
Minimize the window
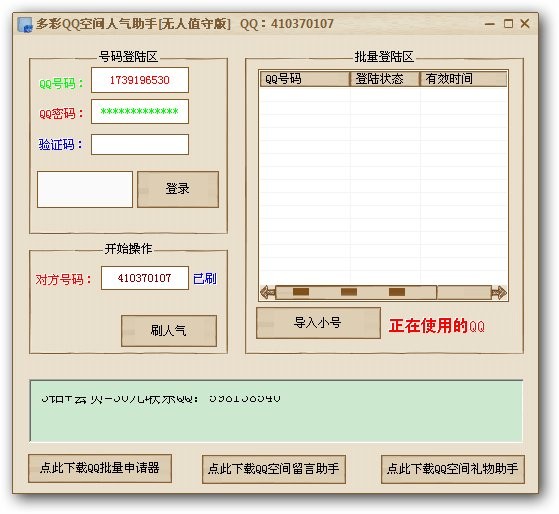click(x=490, y=24)
